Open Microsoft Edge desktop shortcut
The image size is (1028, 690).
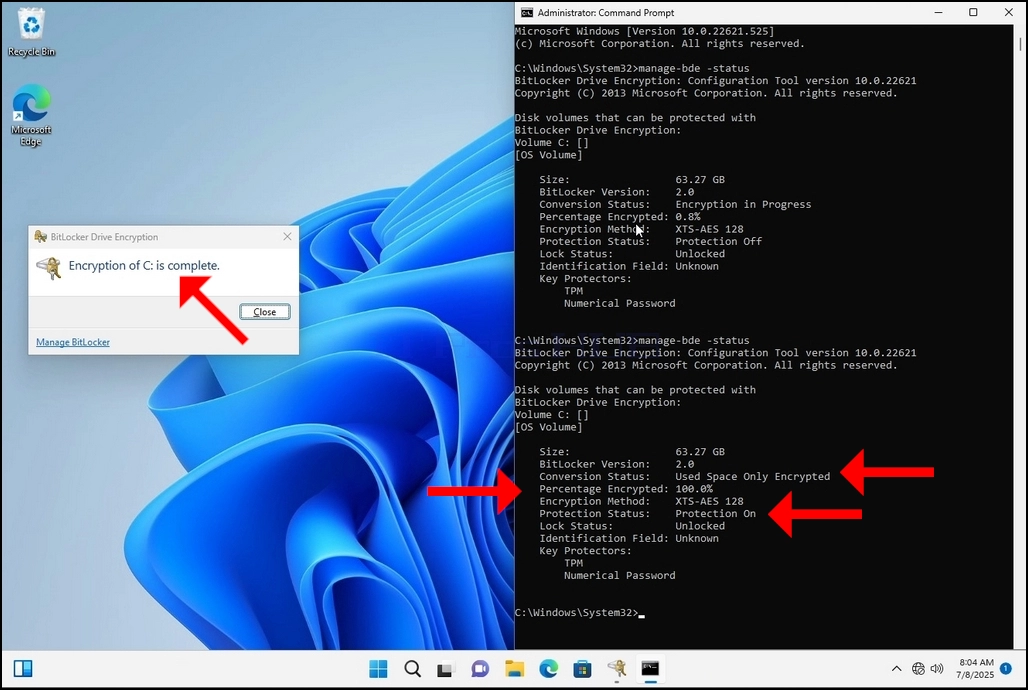(x=31, y=115)
